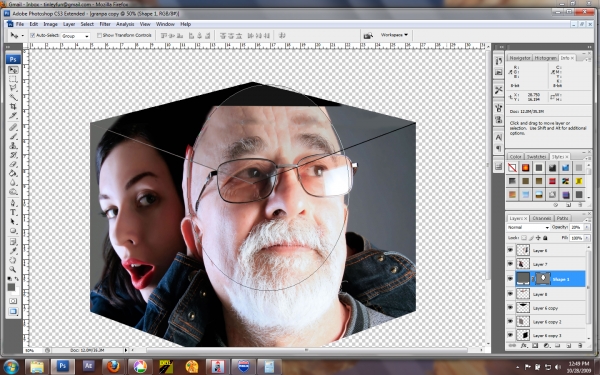Select the Path Selection tool
This screenshot has height=375, width=600.
coord(13,221)
